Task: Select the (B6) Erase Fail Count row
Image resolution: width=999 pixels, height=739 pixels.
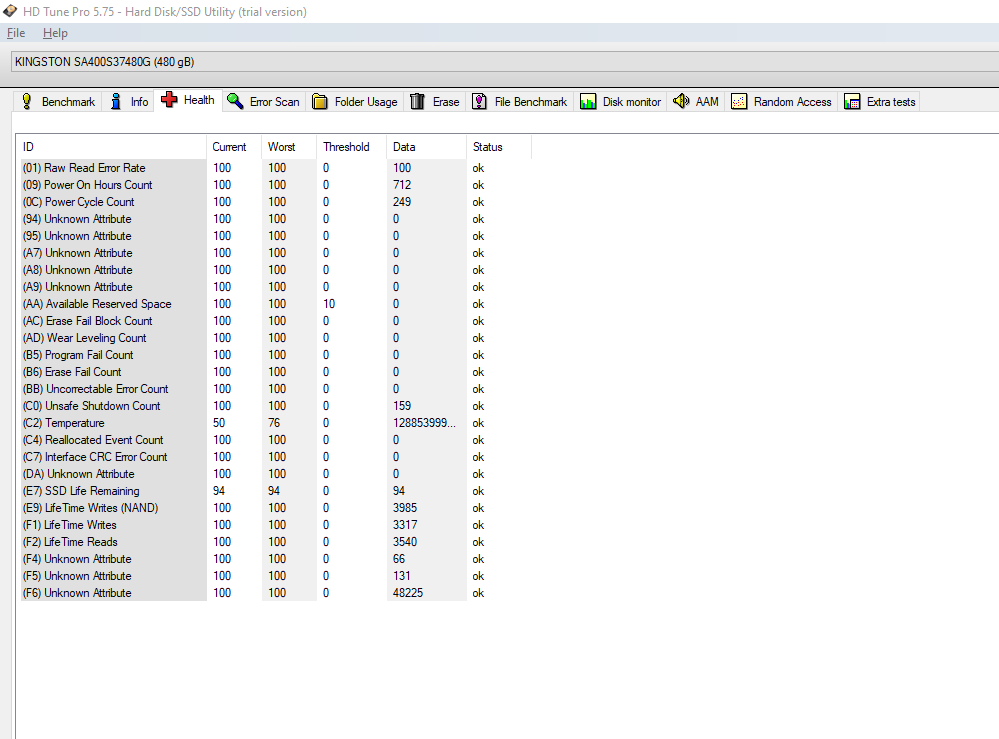Action: (275, 371)
